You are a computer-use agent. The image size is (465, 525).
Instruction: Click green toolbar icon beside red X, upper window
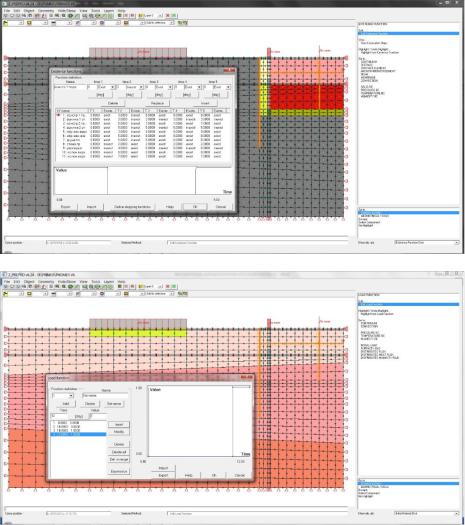point(174,15)
